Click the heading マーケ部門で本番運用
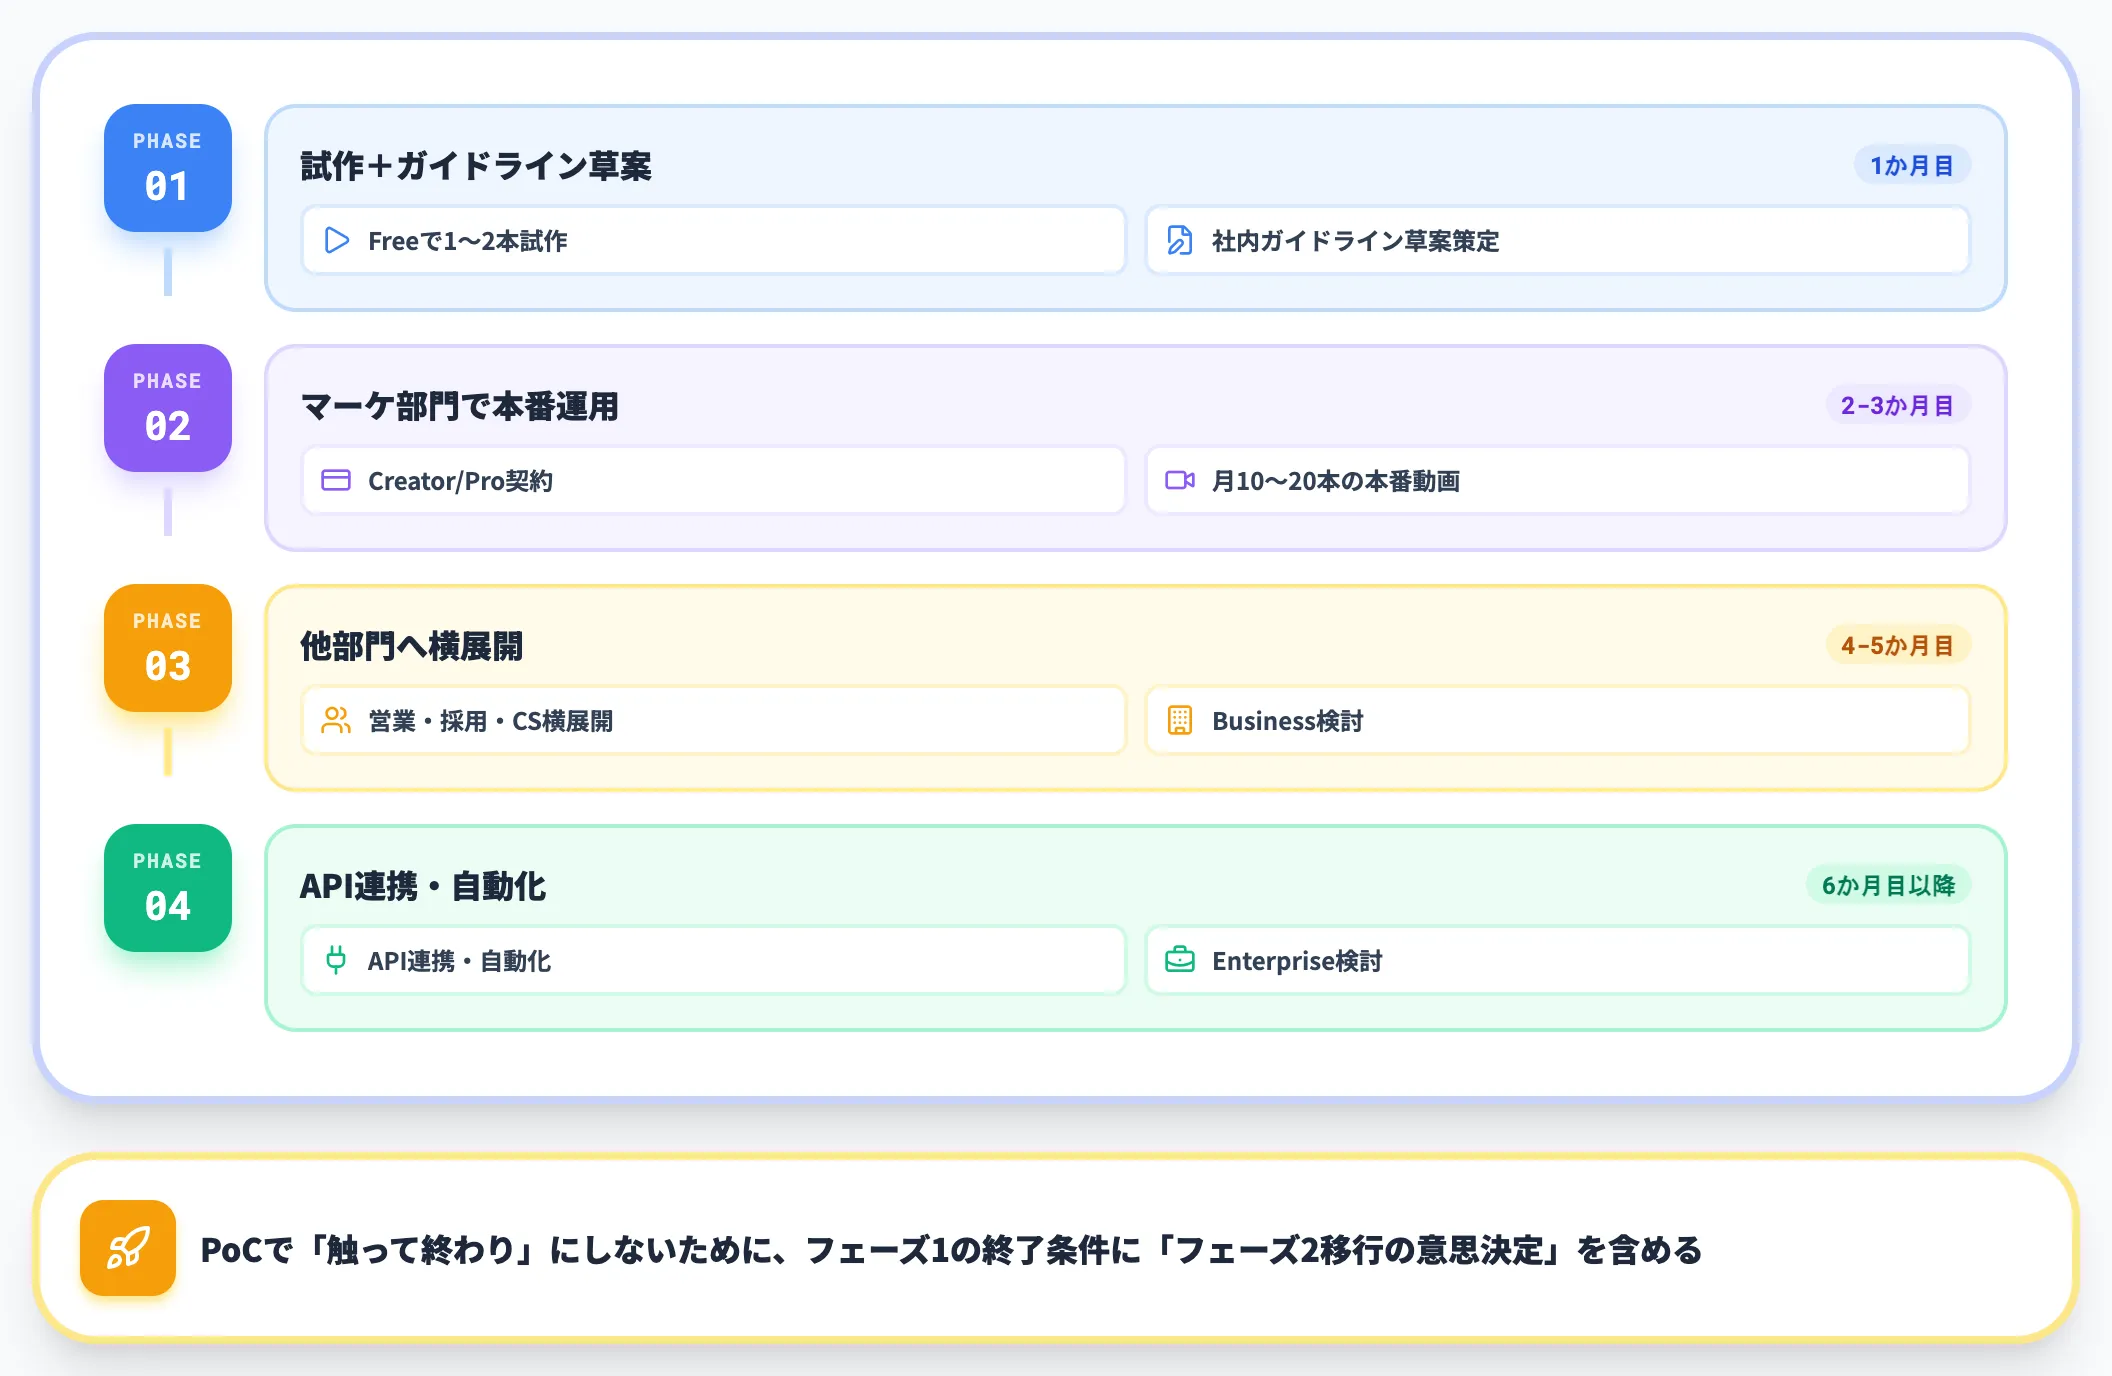 (x=460, y=406)
